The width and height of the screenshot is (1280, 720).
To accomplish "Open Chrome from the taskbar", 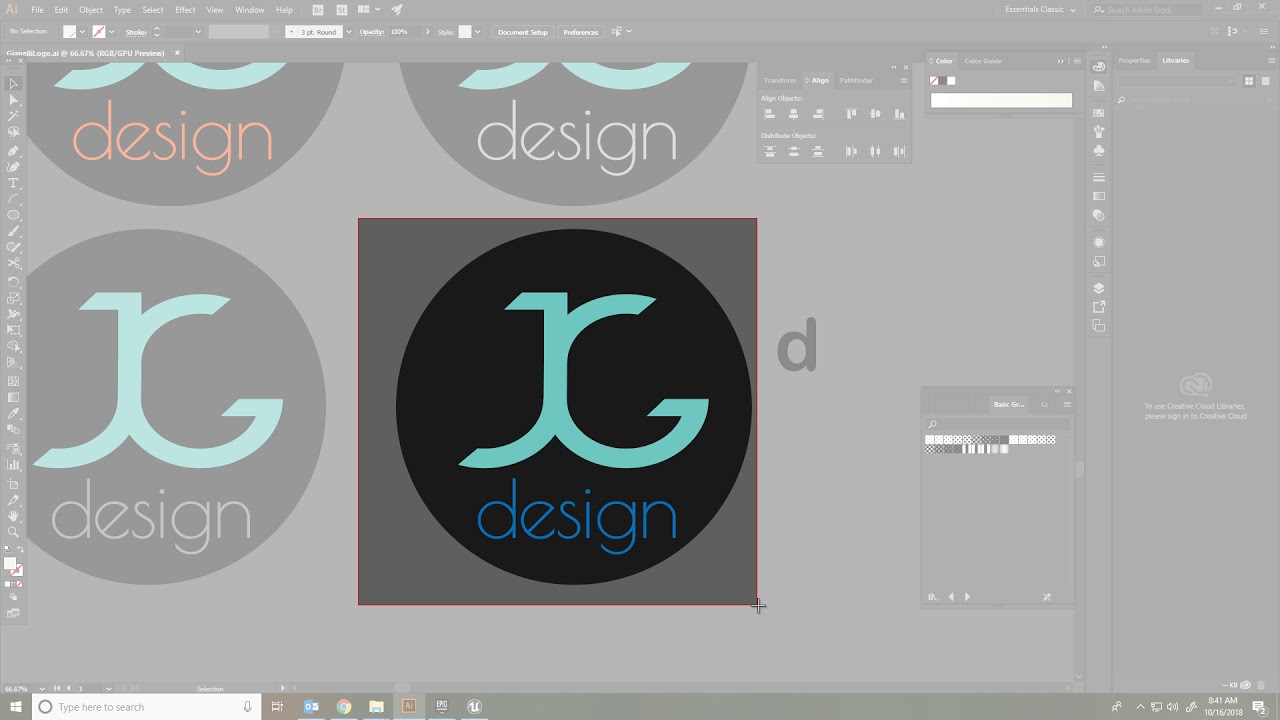I will click(344, 707).
